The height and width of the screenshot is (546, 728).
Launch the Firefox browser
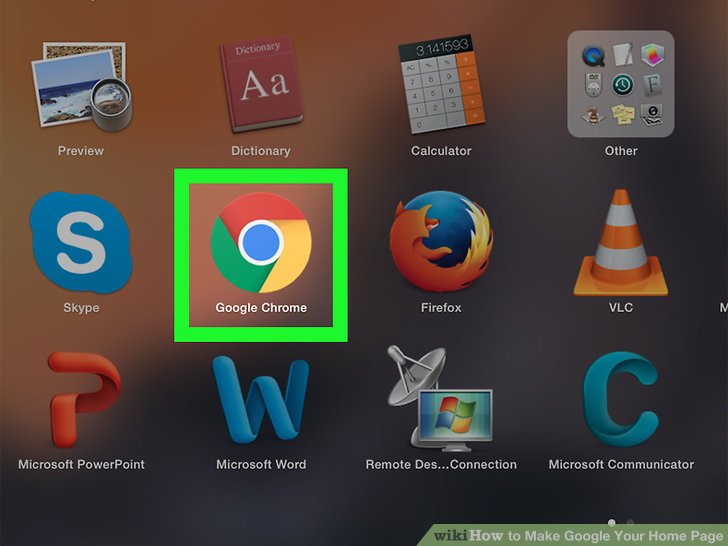[x=441, y=241]
